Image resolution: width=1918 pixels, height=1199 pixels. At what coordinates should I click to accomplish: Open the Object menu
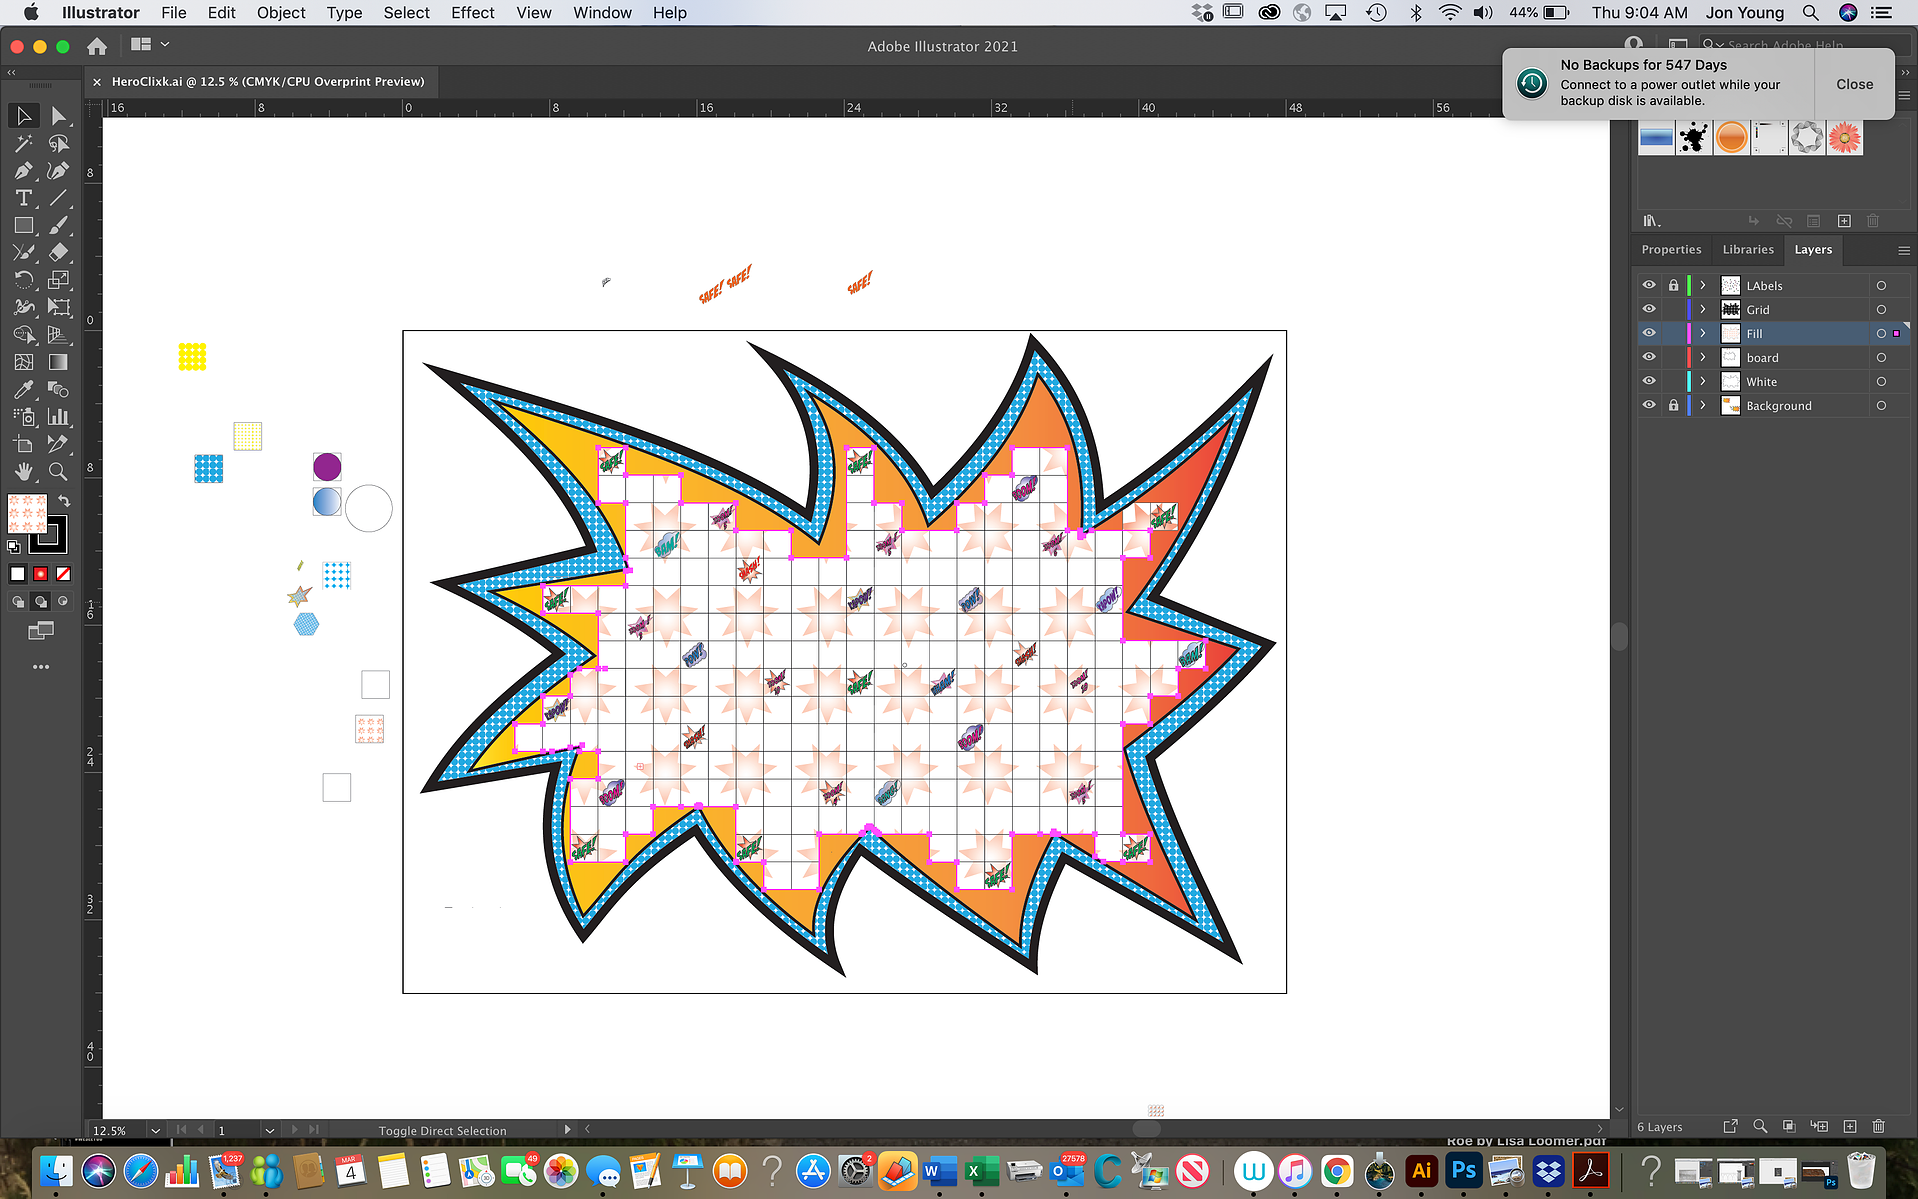281,13
